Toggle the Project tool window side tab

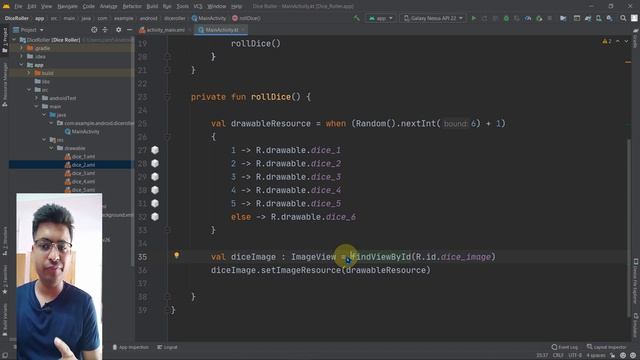click(x=5, y=40)
